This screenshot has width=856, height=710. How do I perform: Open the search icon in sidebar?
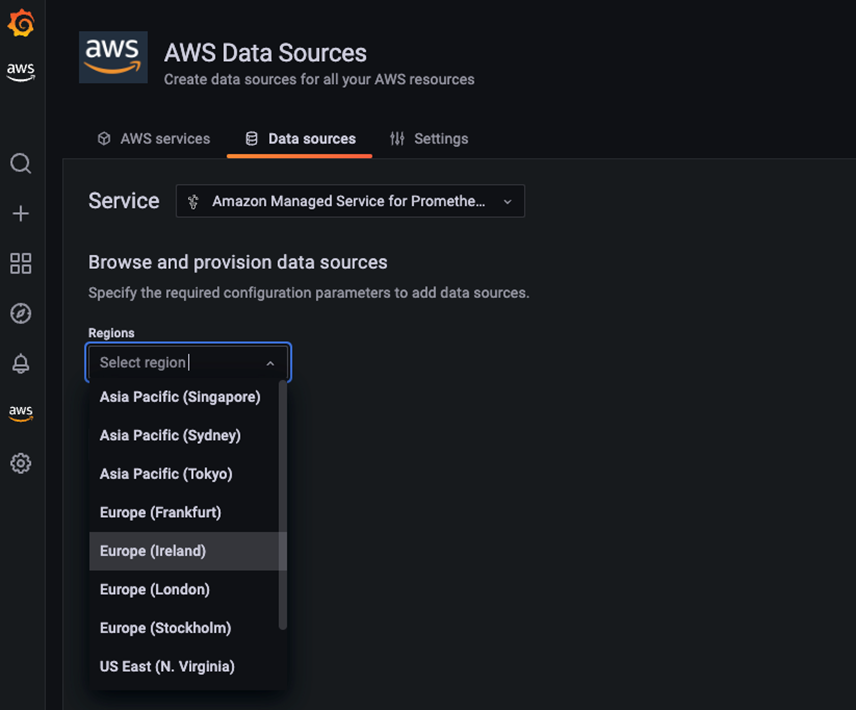[x=21, y=163]
